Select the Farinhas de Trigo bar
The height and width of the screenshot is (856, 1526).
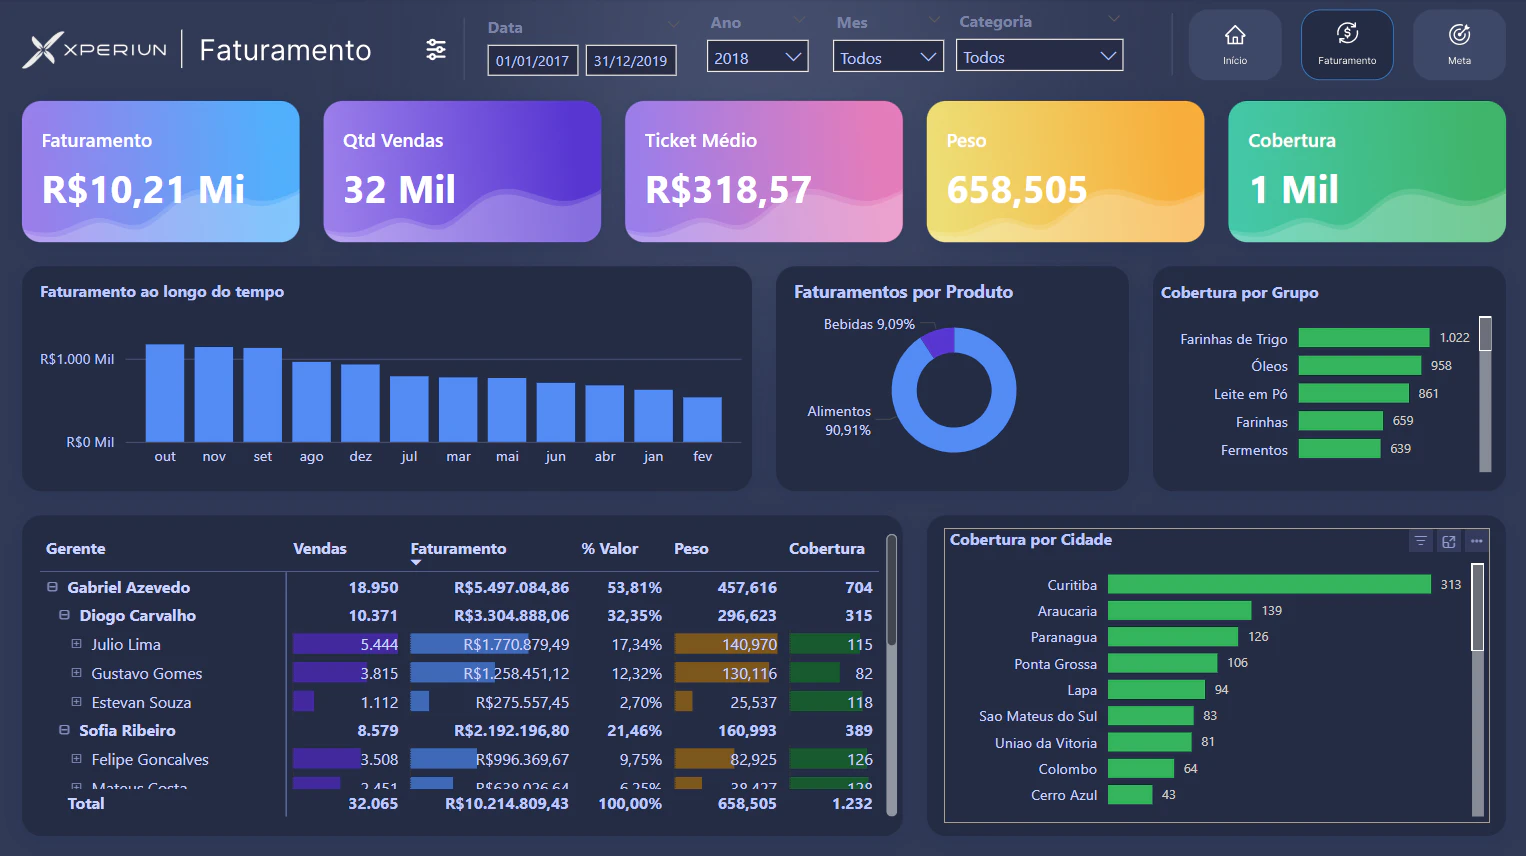tap(1364, 338)
